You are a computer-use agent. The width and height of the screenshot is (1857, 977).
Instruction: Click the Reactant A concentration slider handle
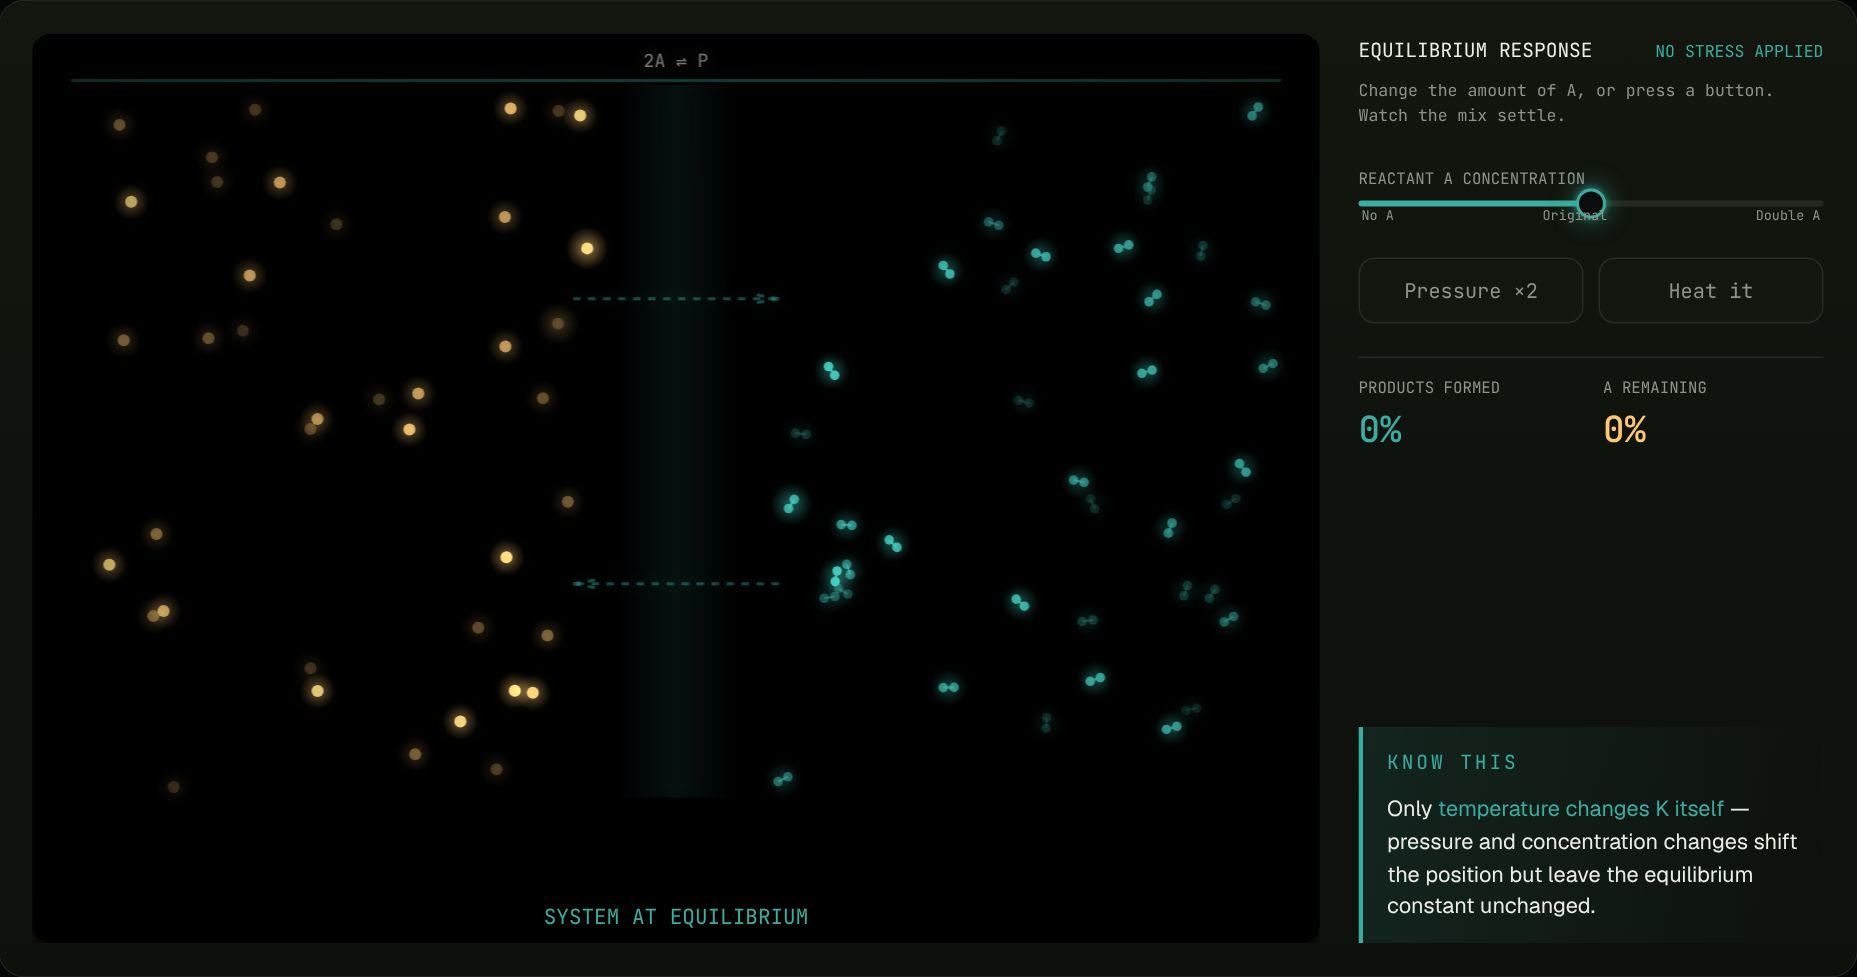click(1590, 204)
